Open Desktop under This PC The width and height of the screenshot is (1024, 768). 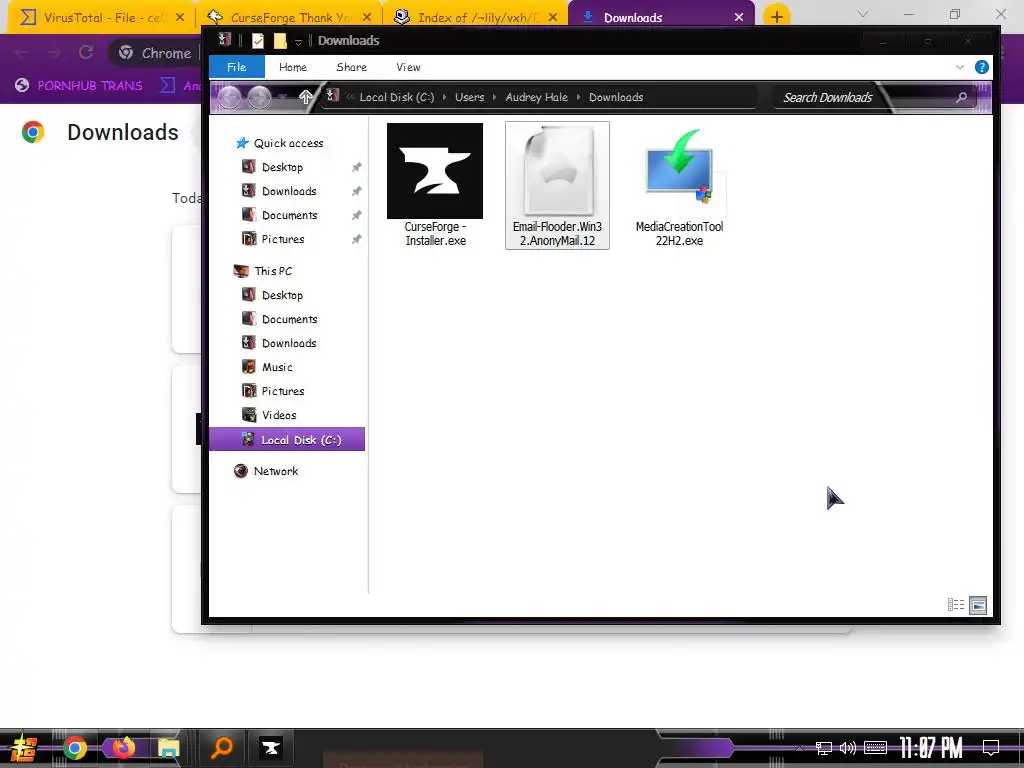tap(282, 295)
